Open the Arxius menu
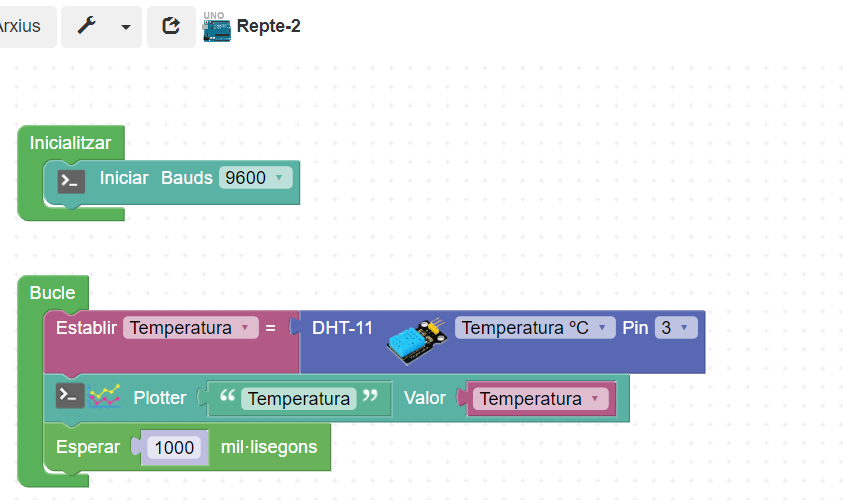The image size is (843, 500). pyautogui.click(x=20, y=26)
